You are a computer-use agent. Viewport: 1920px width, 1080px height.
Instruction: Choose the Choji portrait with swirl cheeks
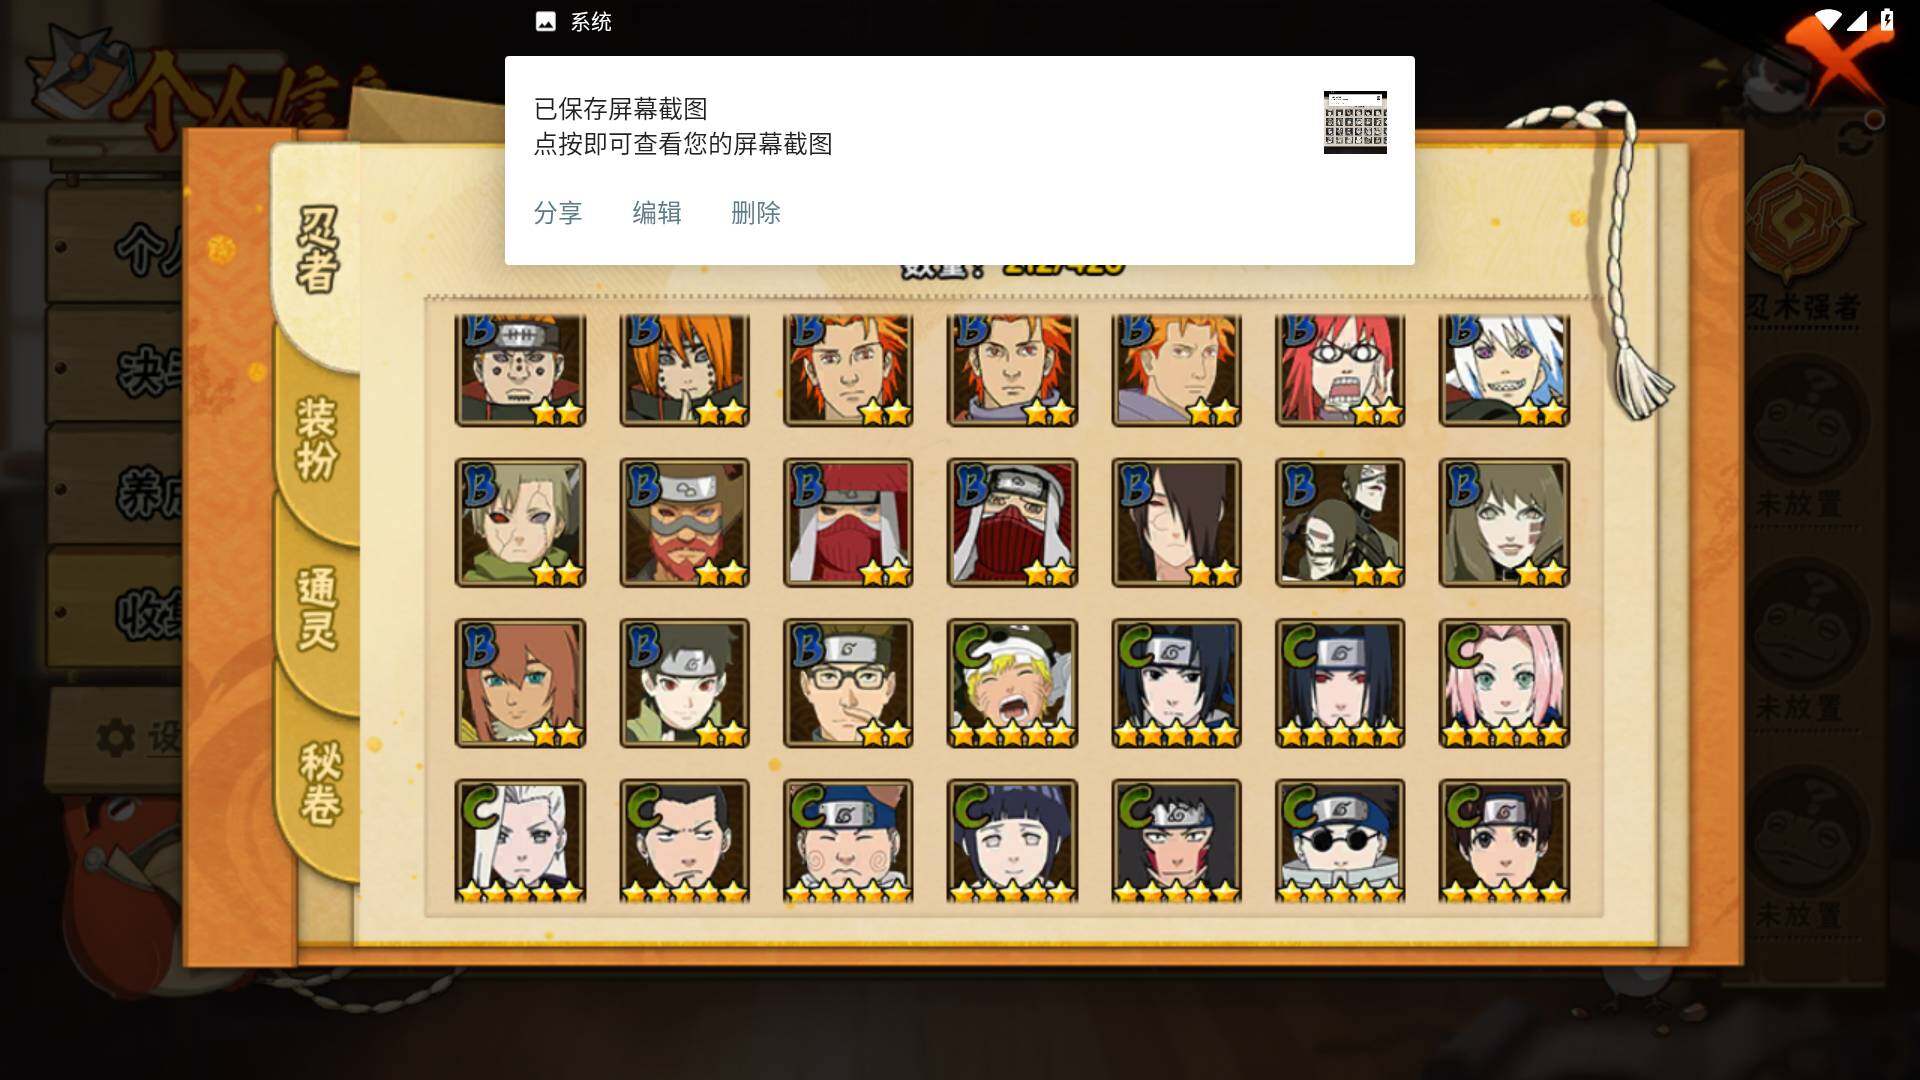point(848,841)
